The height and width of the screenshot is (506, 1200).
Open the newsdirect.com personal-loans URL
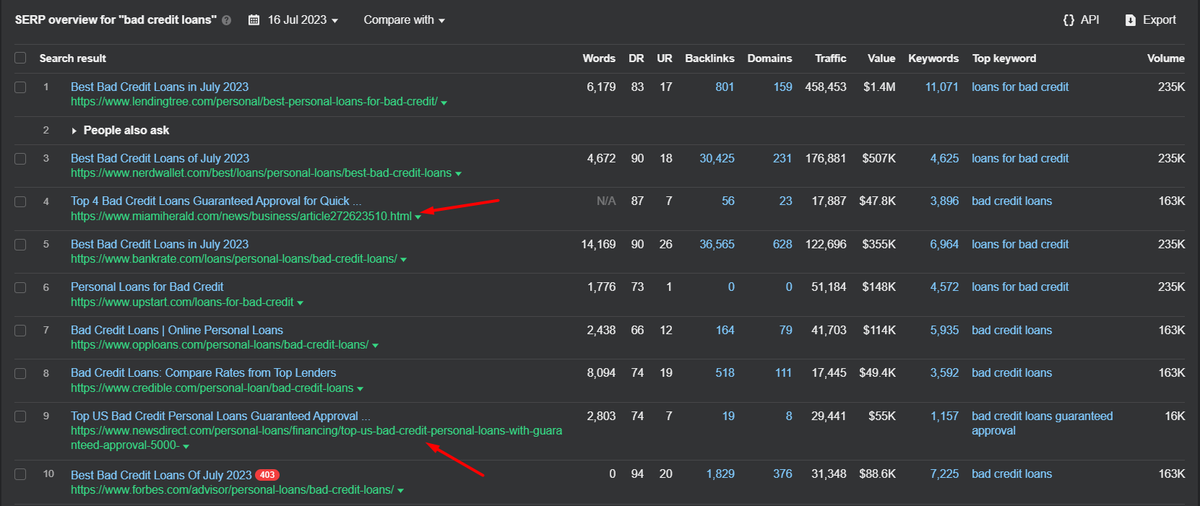(x=316, y=438)
